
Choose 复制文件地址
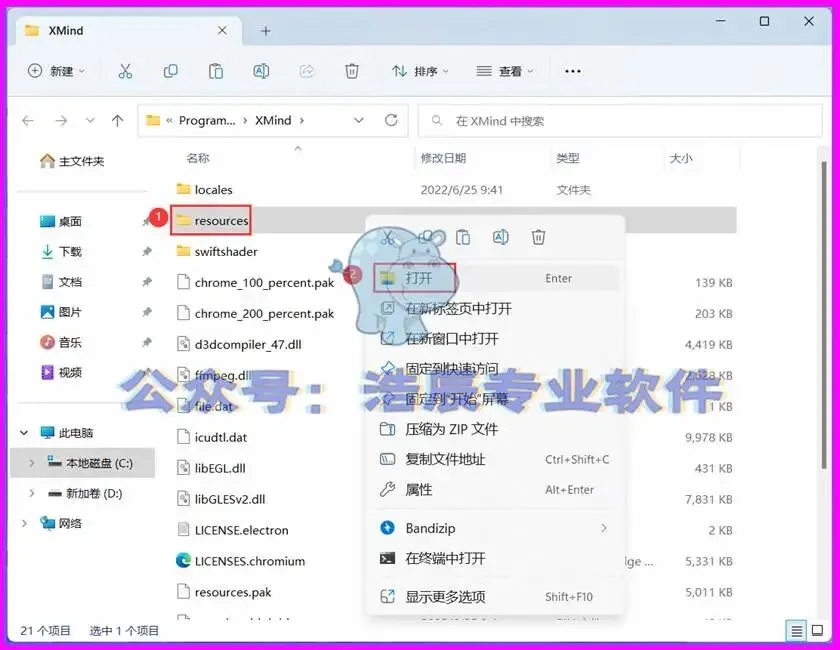pyautogui.click(x=496, y=460)
